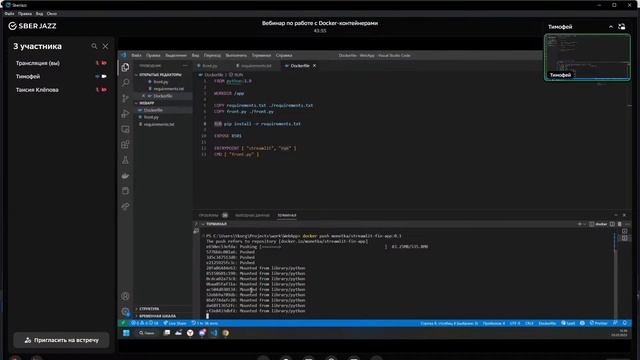Kill terminal trash icon
This screenshot has width=640, height=360.
pos(620,224)
